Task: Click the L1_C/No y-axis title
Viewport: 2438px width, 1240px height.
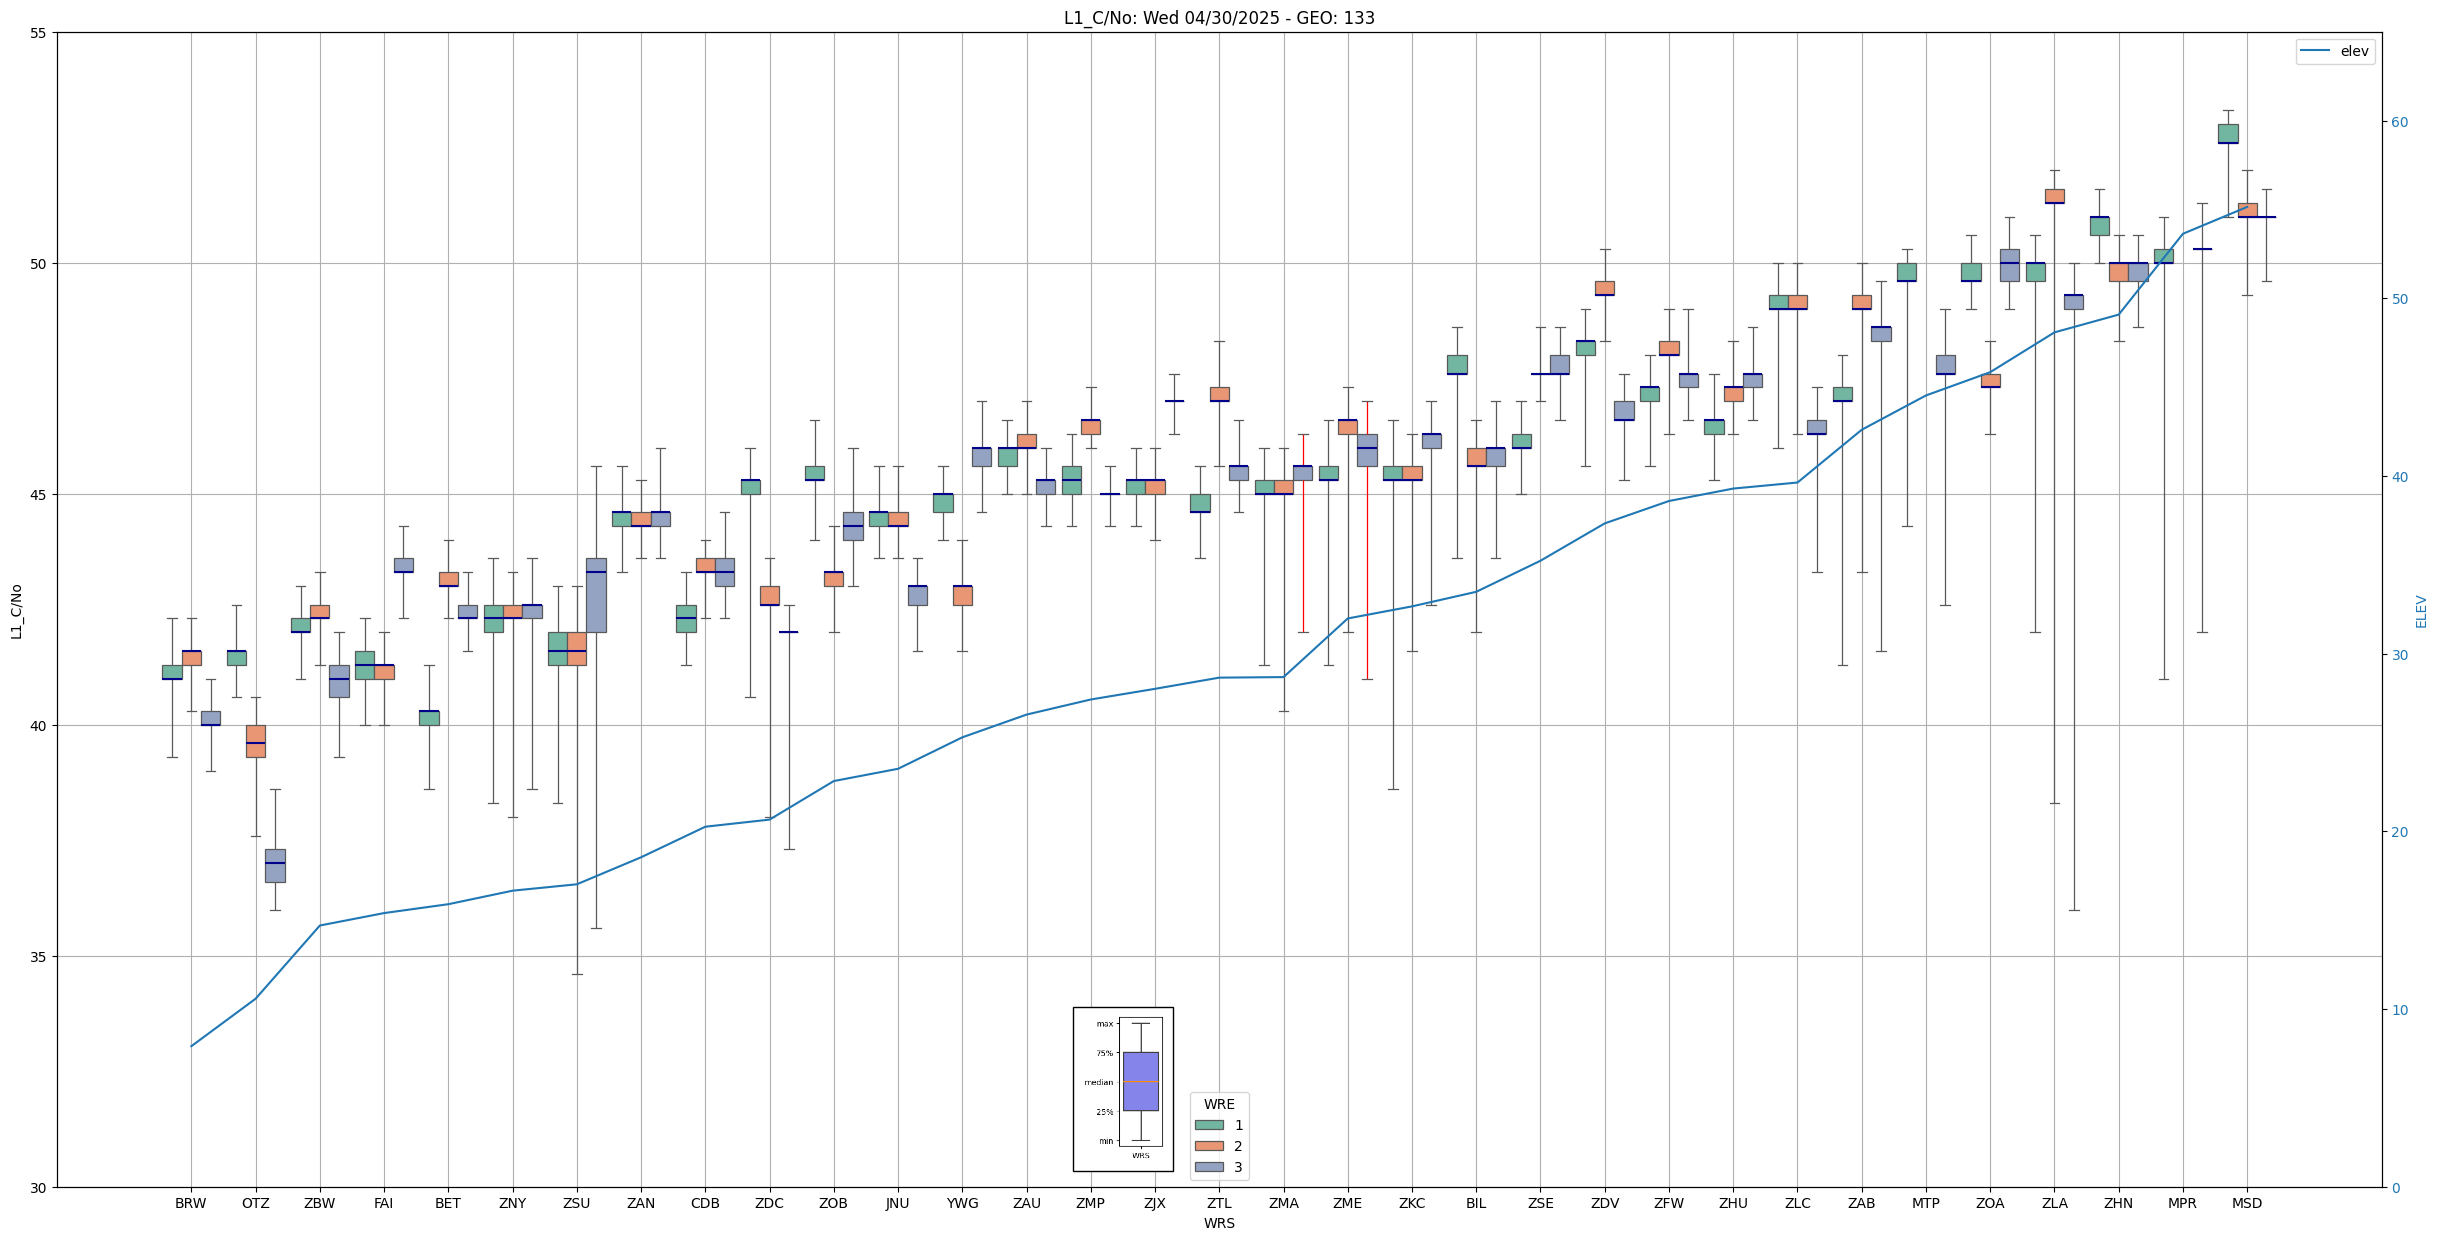Action: (x=16, y=611)
